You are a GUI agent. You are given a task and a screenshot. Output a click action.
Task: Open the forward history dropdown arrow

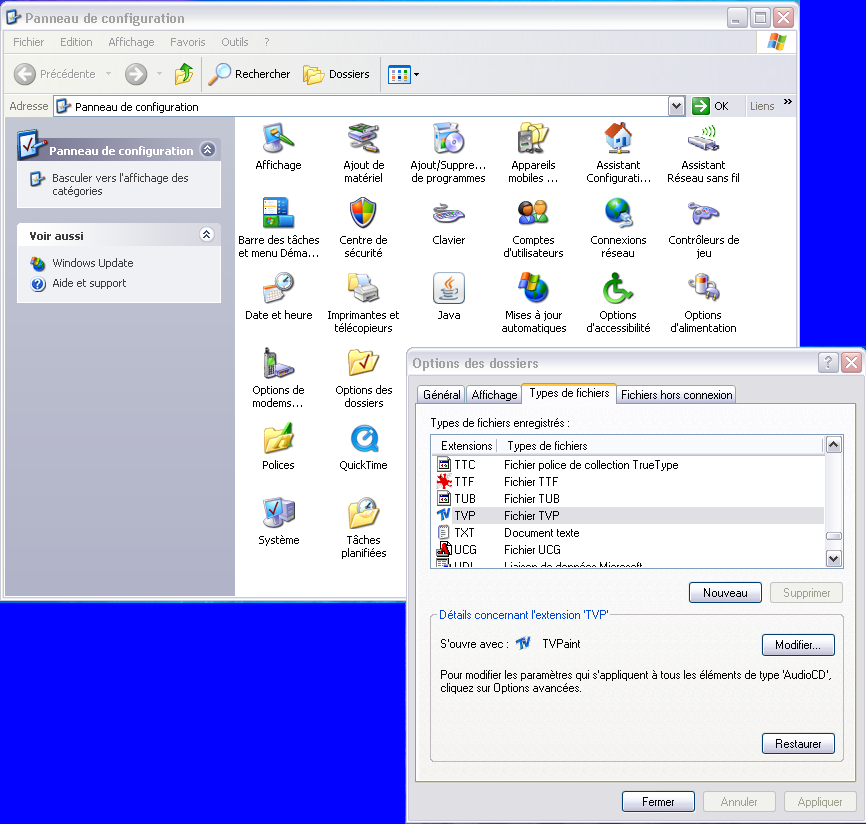[x=159, y=74]
